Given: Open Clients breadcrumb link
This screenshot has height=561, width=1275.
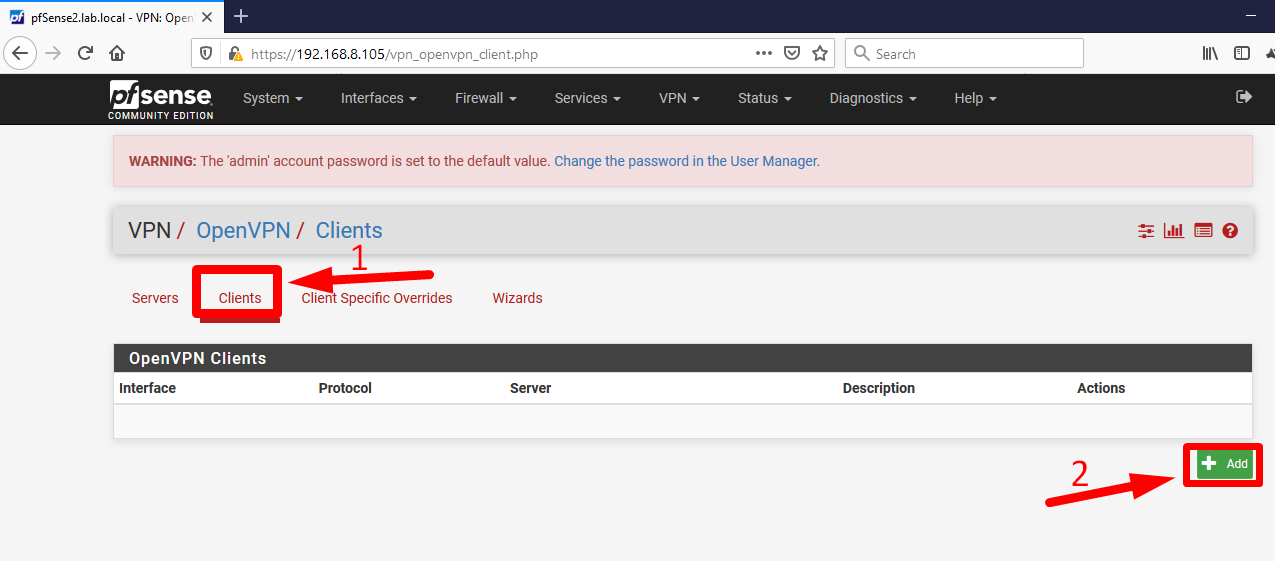Looking at the screenshot, I should [x=349, y=231].
